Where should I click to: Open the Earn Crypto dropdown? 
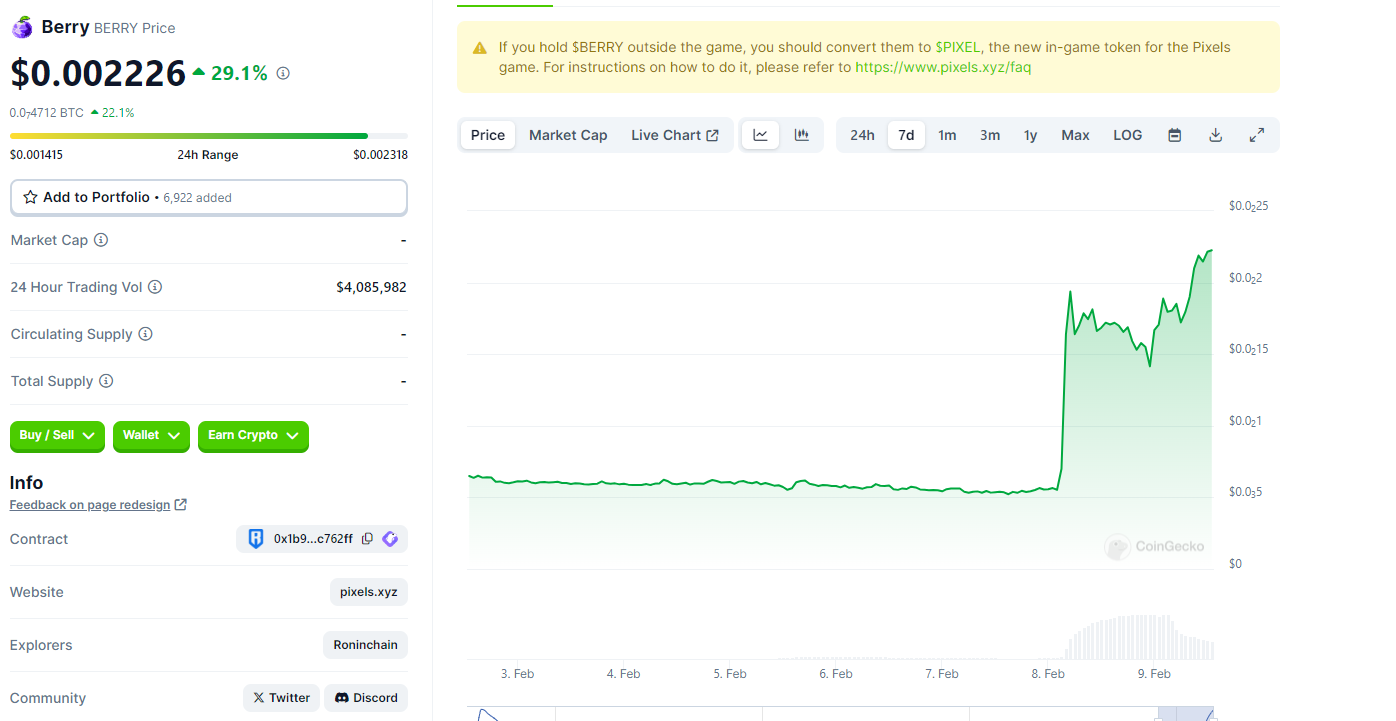tap(253, 436)
